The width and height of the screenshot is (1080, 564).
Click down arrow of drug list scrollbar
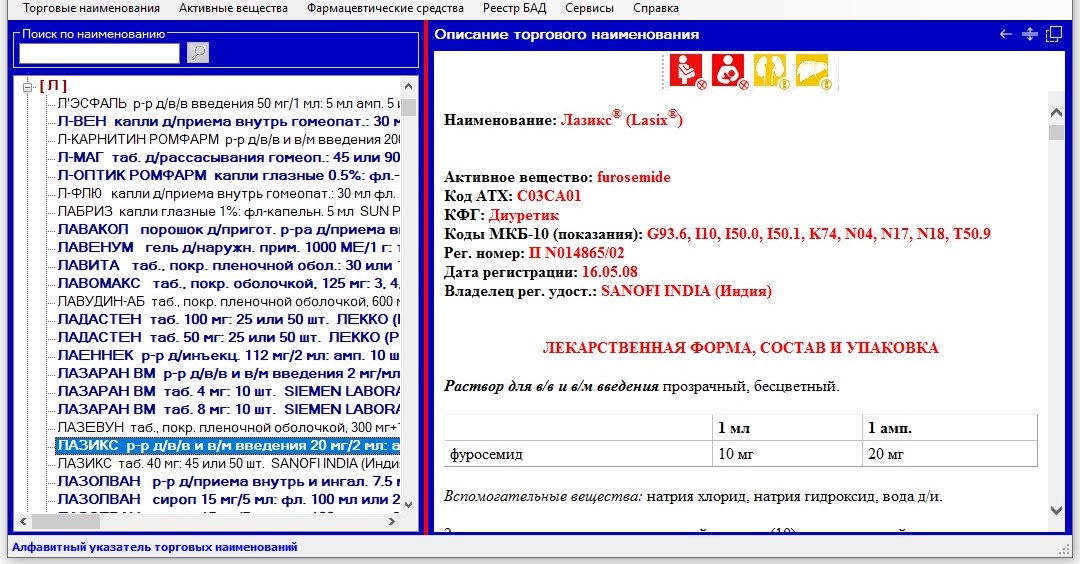point(408,505)
